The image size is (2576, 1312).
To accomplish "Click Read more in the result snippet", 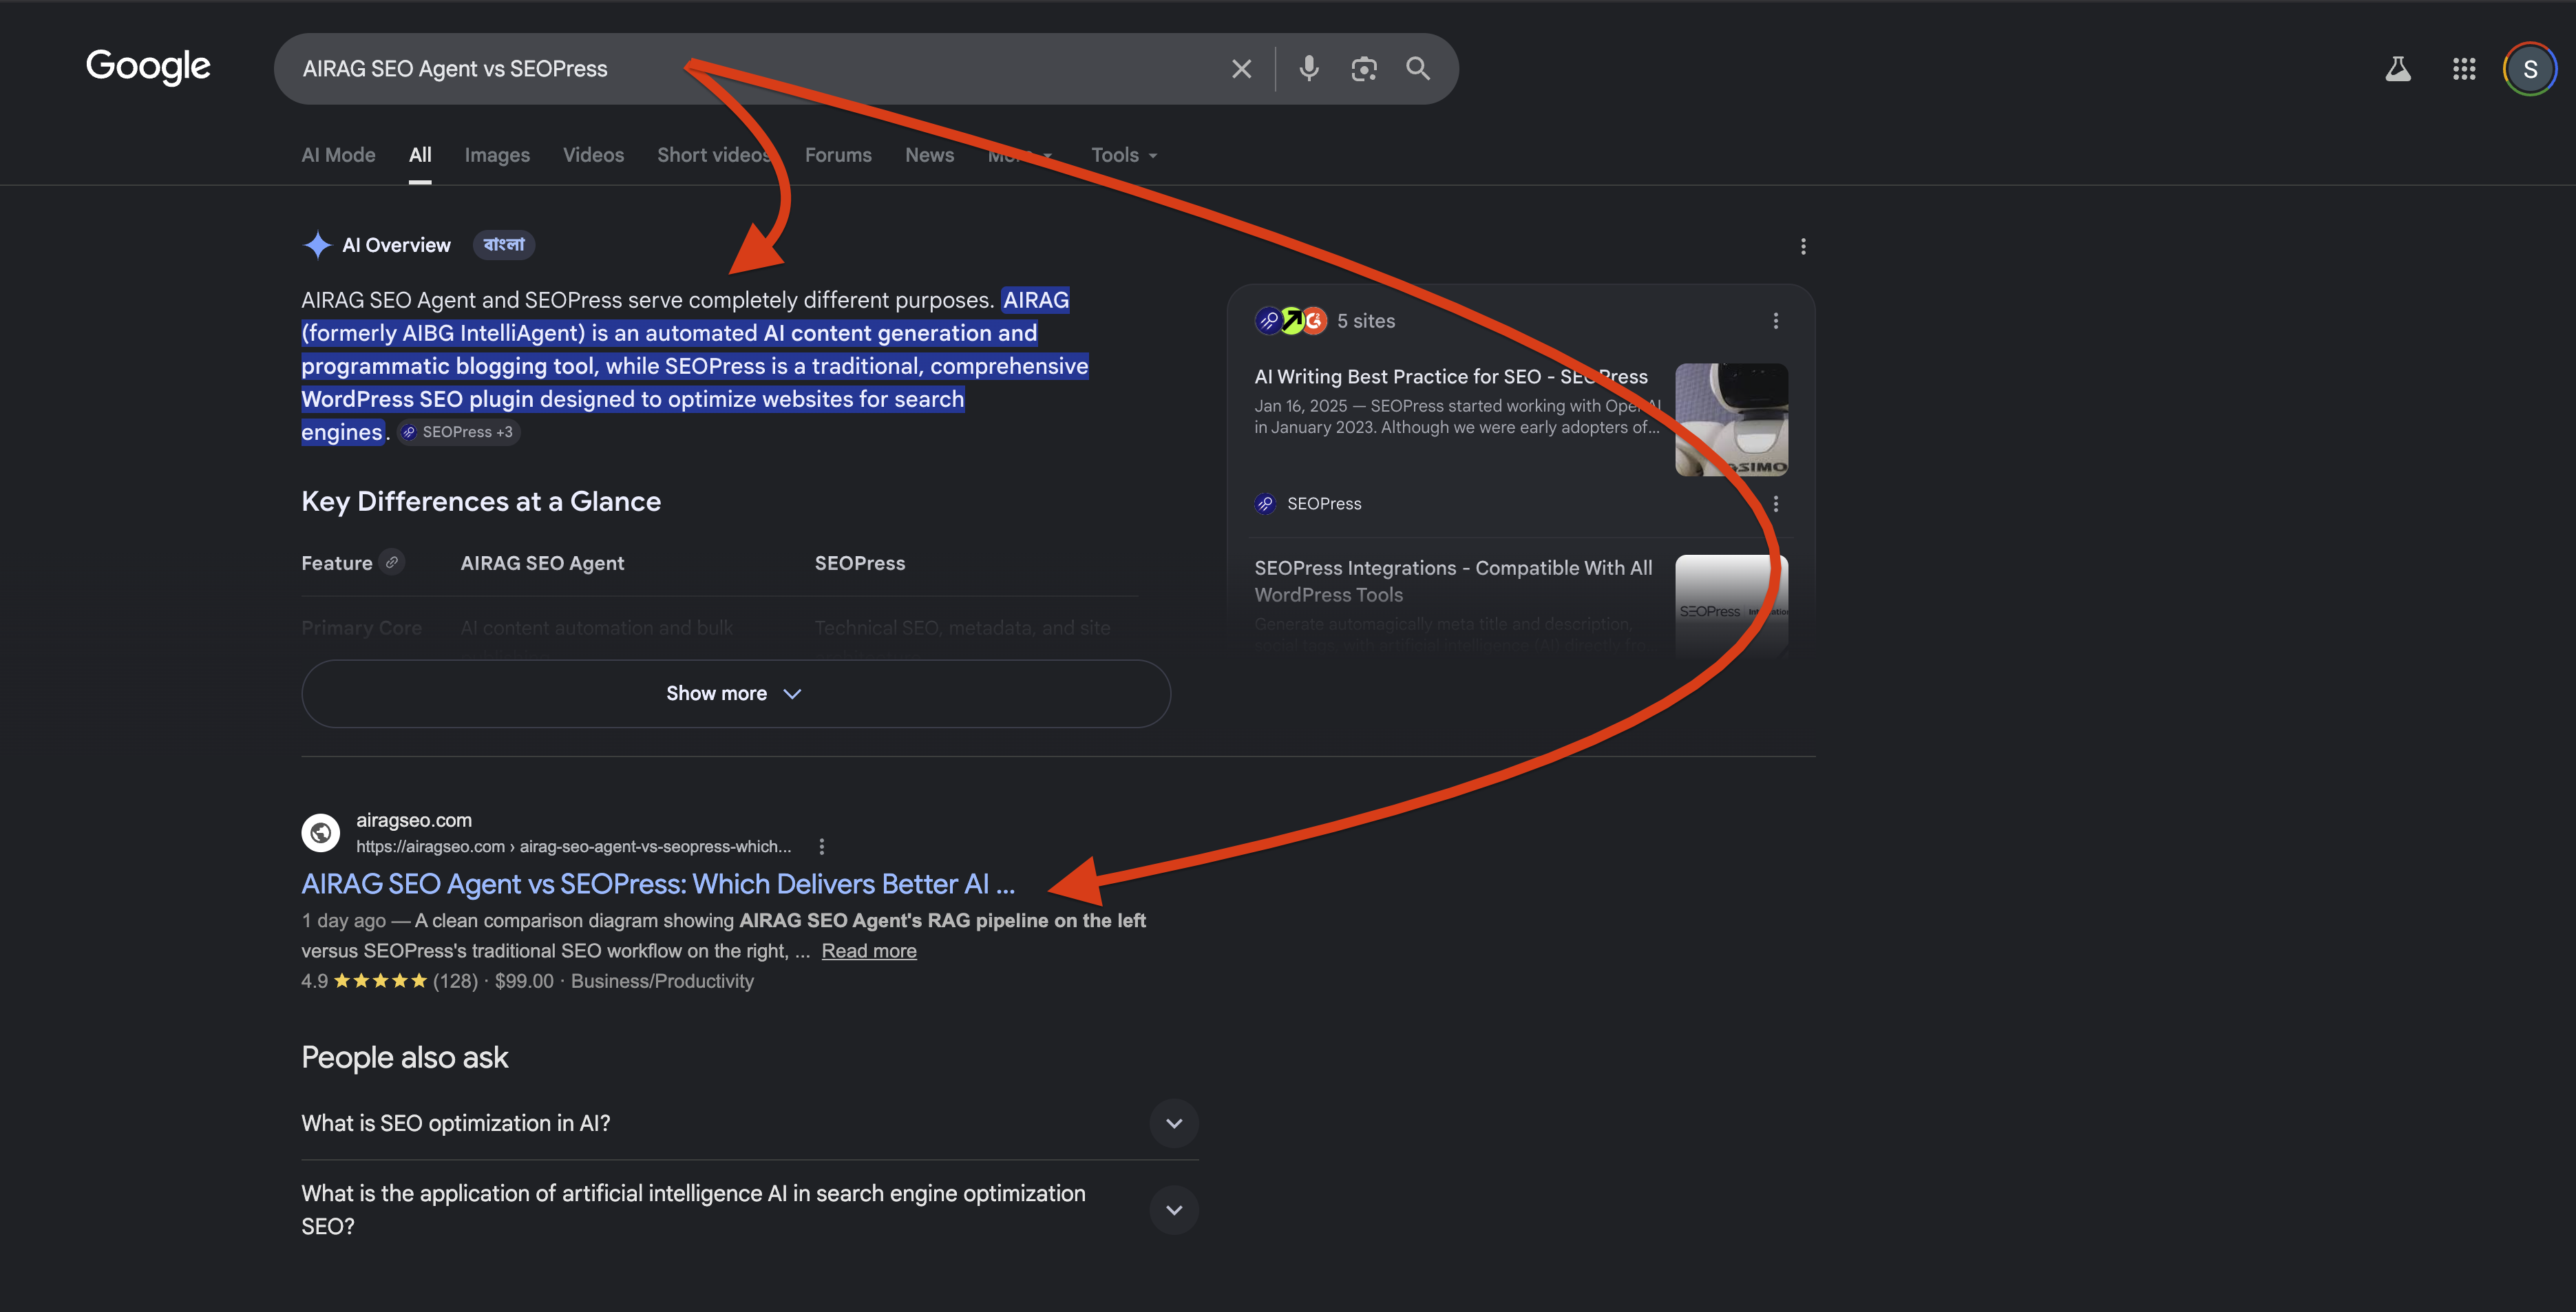I will [869, 951].
